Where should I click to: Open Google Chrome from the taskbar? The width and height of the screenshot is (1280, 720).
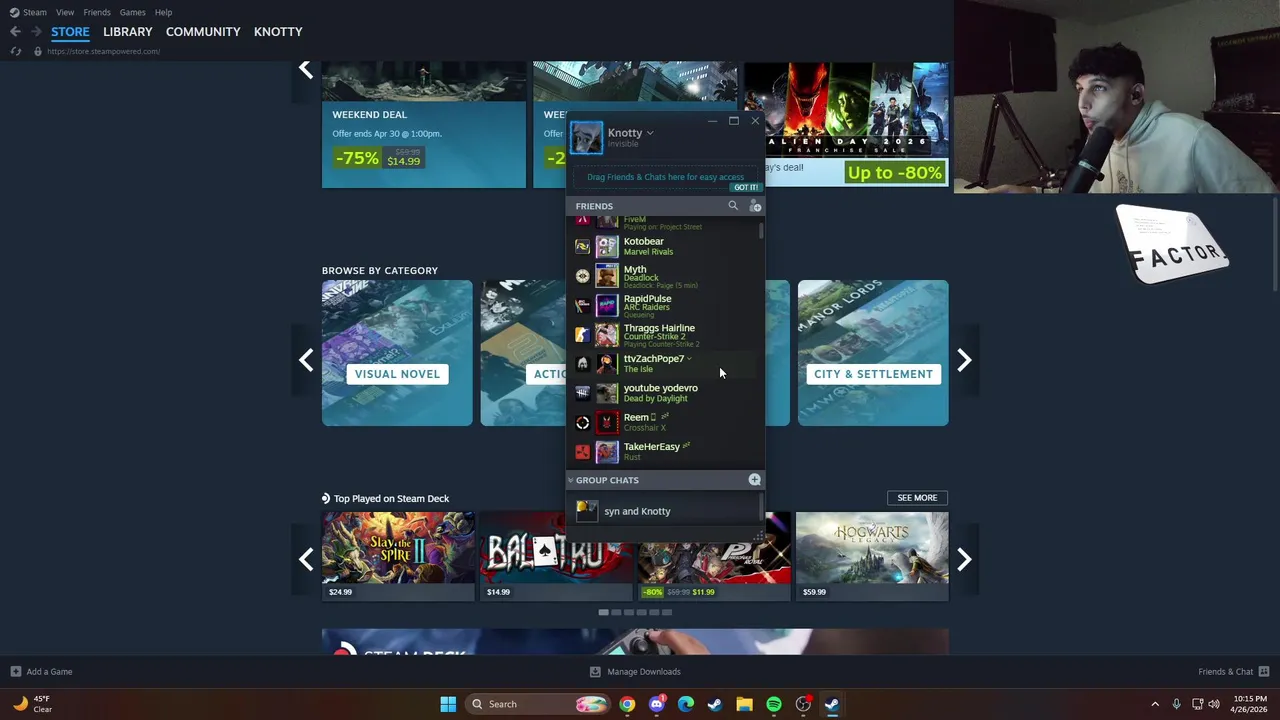[x=627, y=704]
